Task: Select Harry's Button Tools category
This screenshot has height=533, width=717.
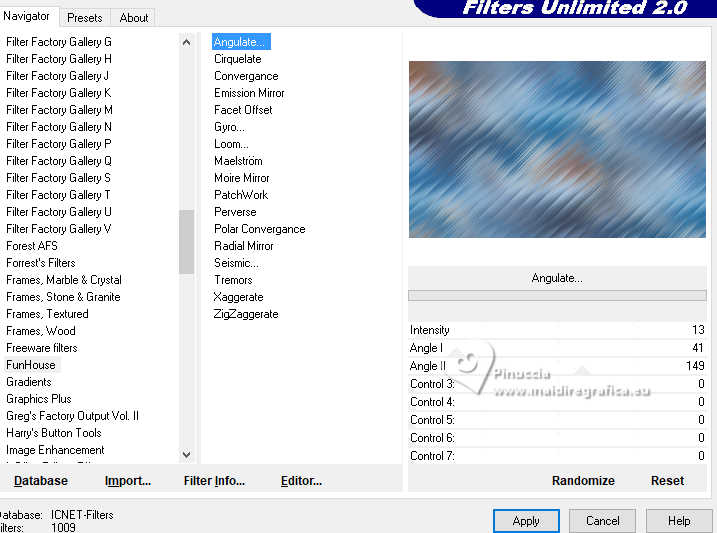Action: click(x=54, y=432)
